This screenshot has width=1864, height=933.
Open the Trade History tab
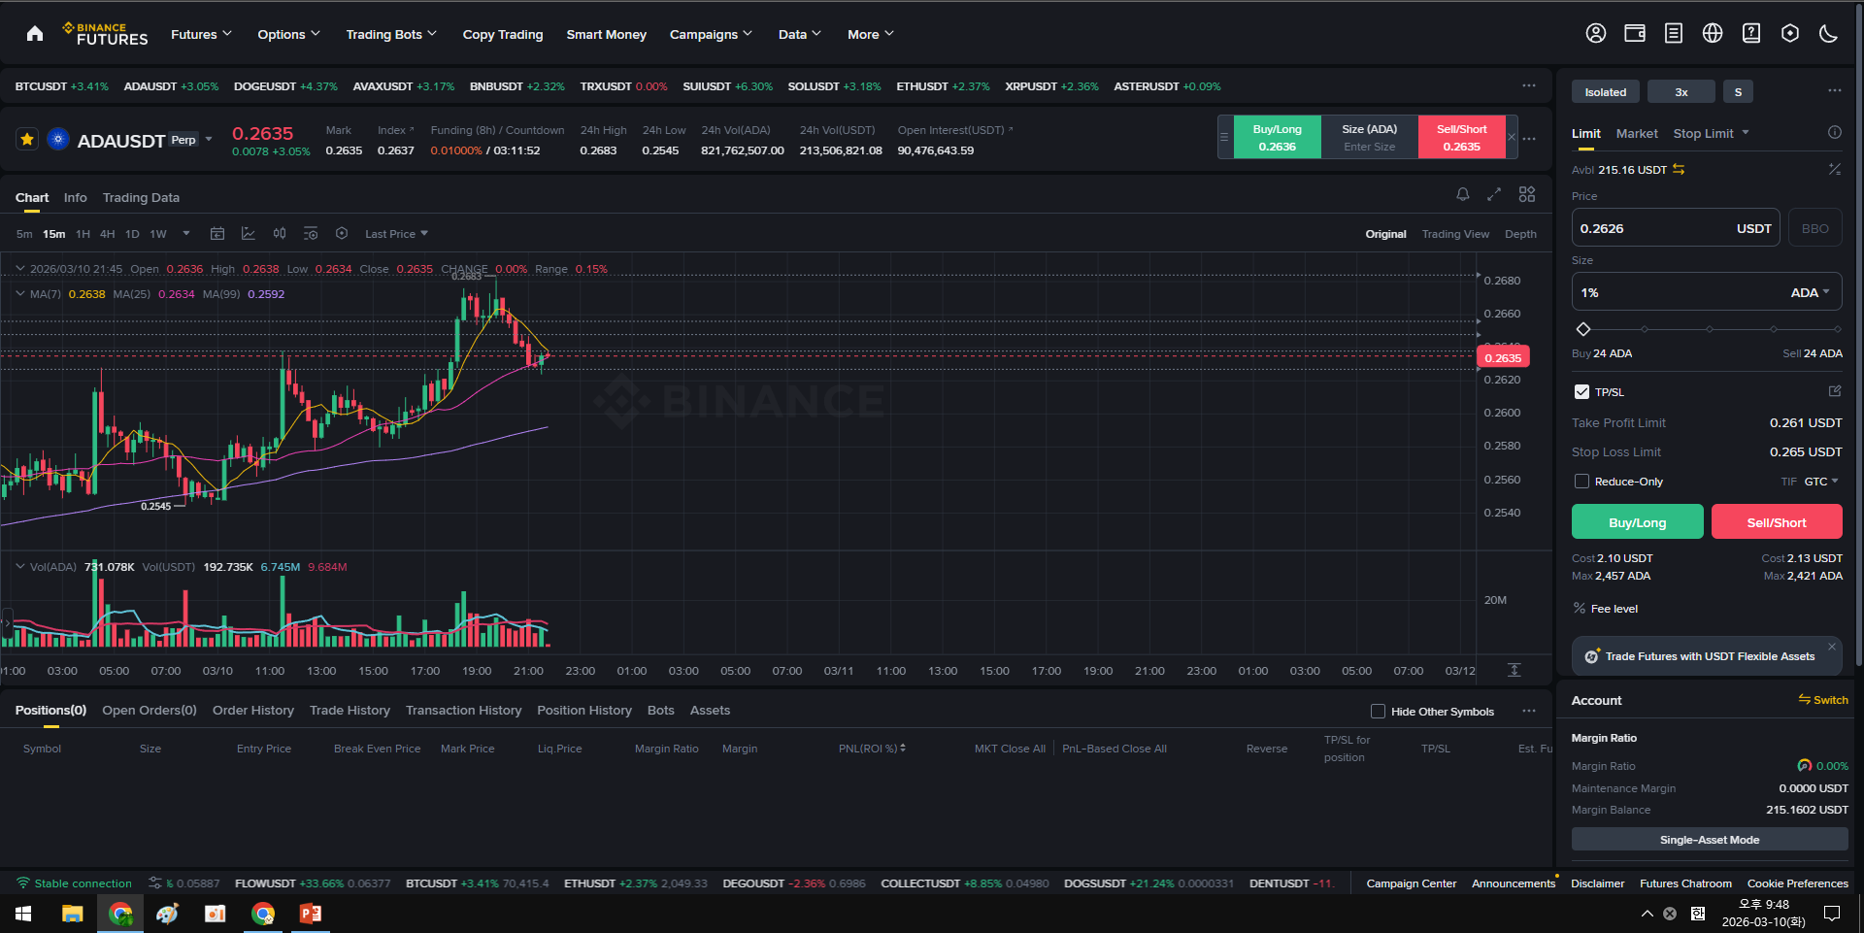click(349, 711)
